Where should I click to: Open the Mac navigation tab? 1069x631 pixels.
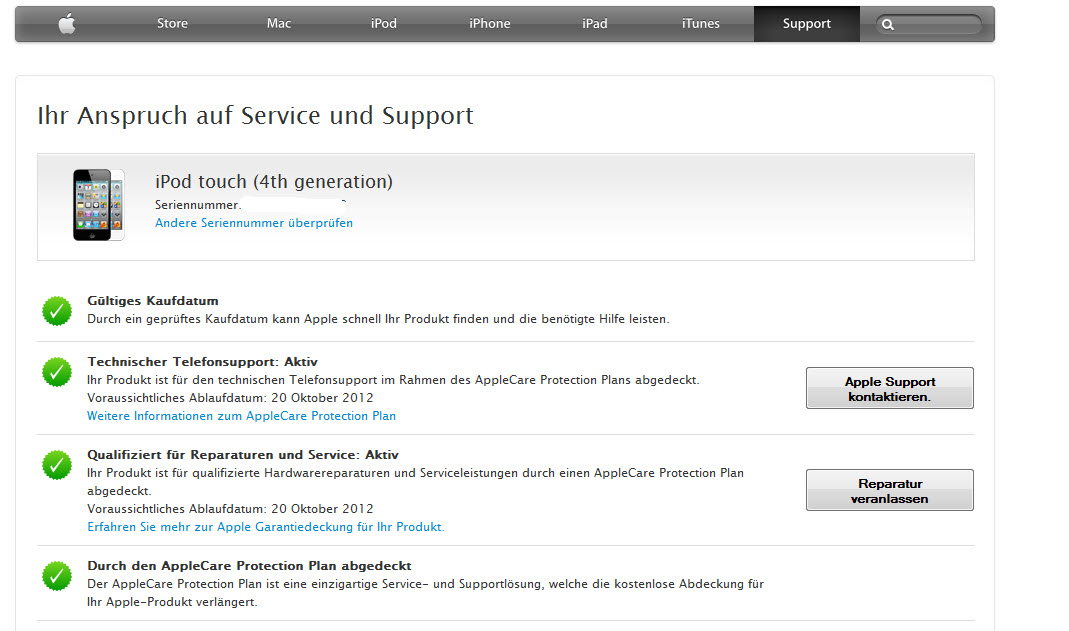pyautogui.click(x=279, y=24)
